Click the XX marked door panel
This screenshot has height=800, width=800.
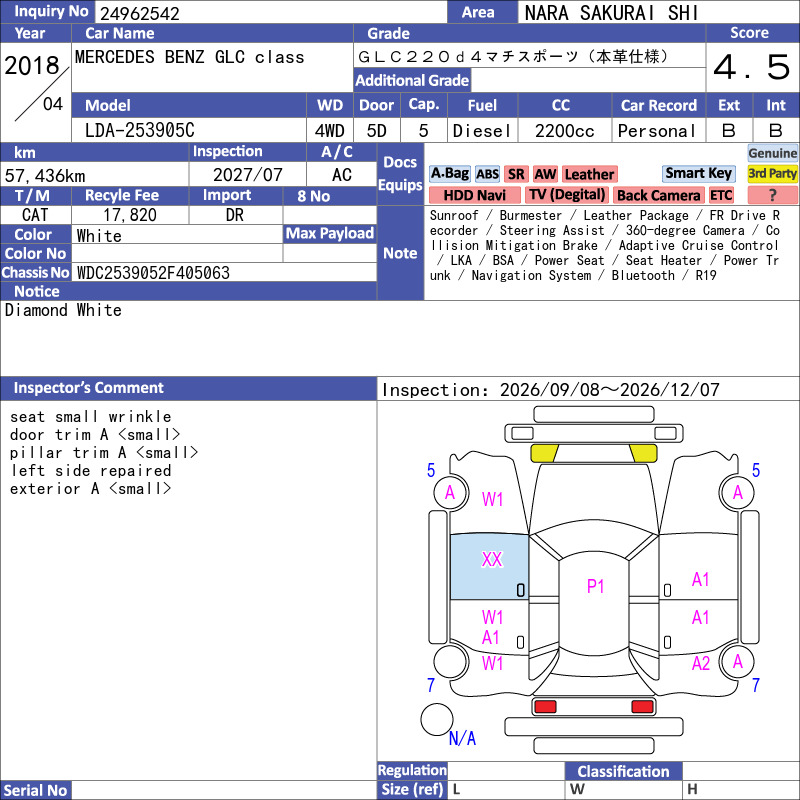click(489, 567)
